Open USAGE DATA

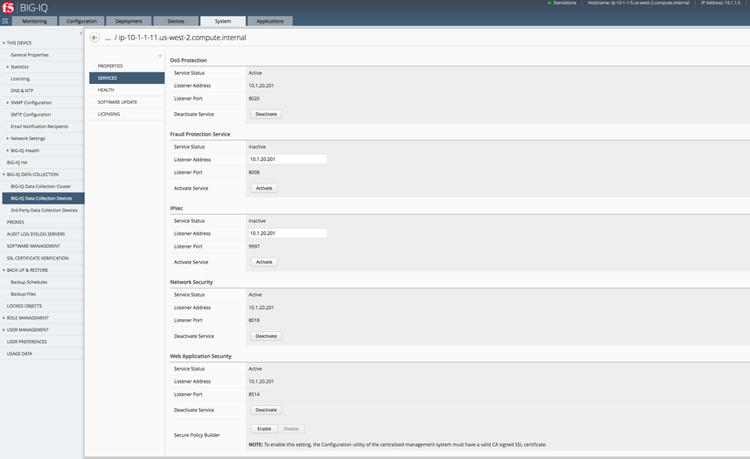tap(20, 354)
